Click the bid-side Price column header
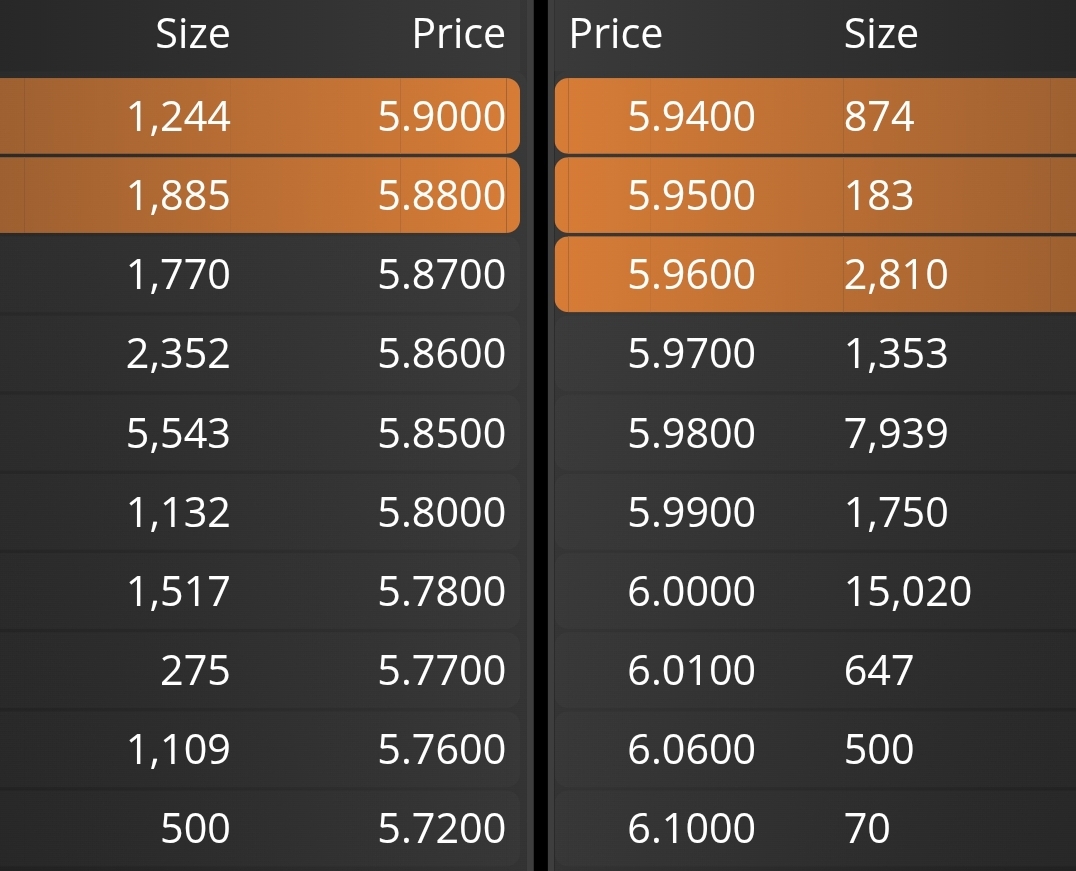 click(x=458, y=33)
